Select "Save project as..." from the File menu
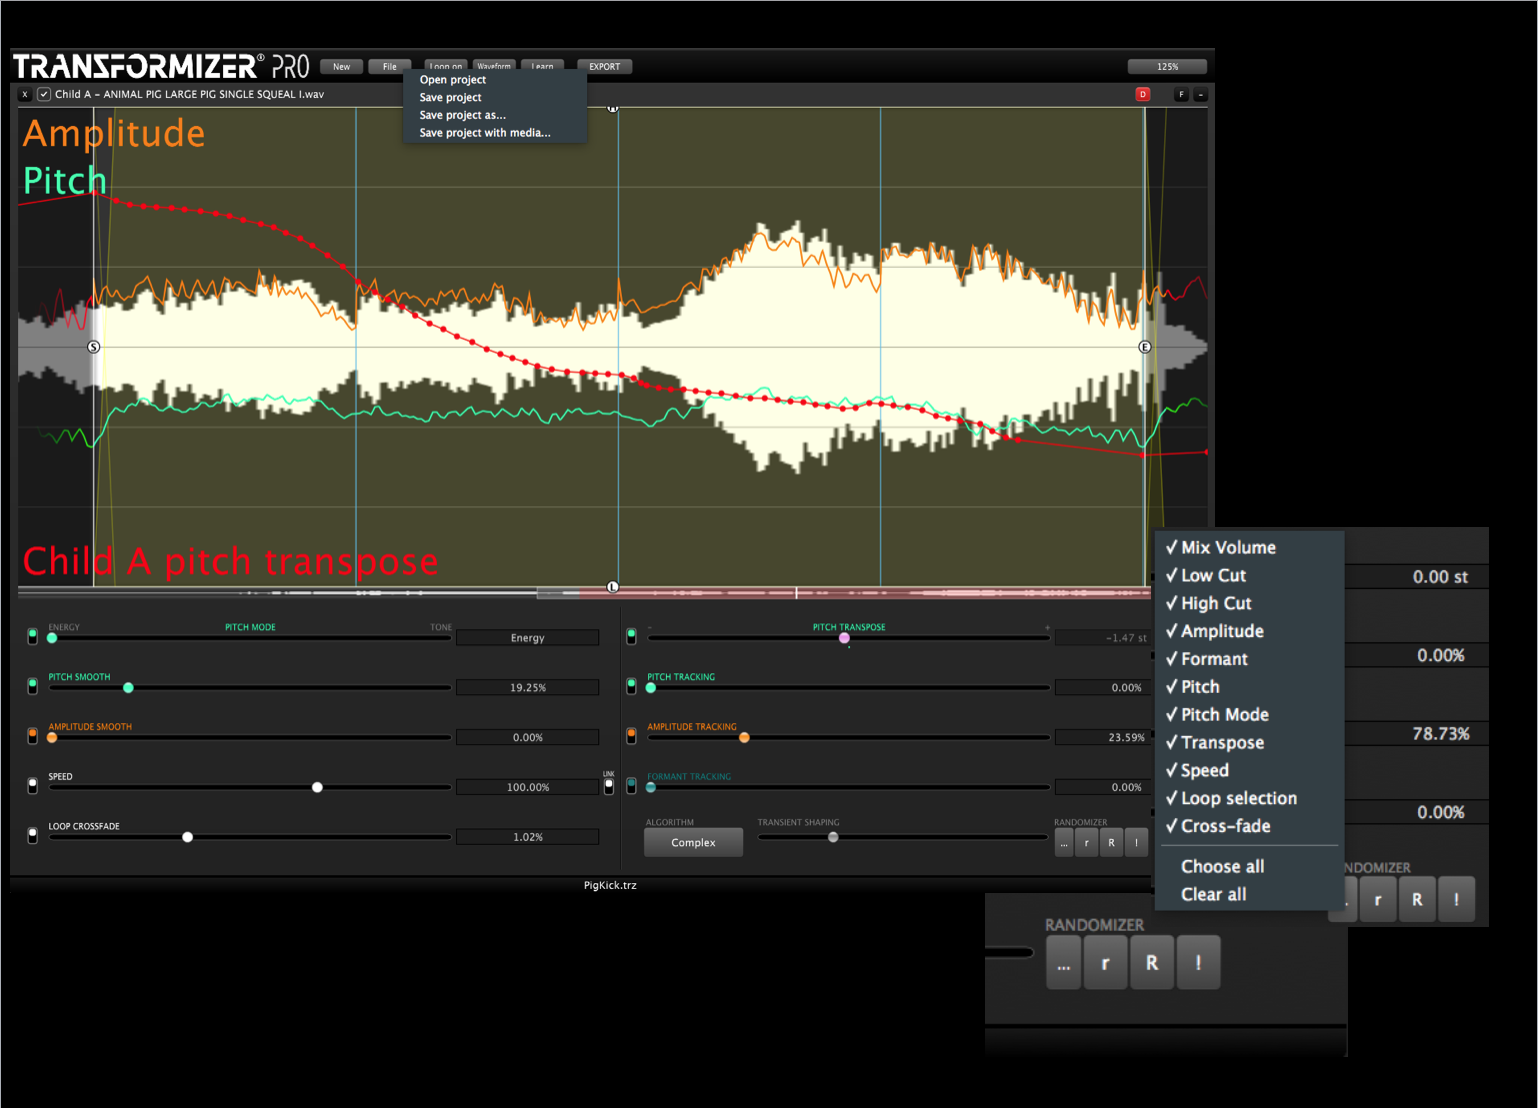The width and height of the screenshot is (1538, 1108). (463, 115)
